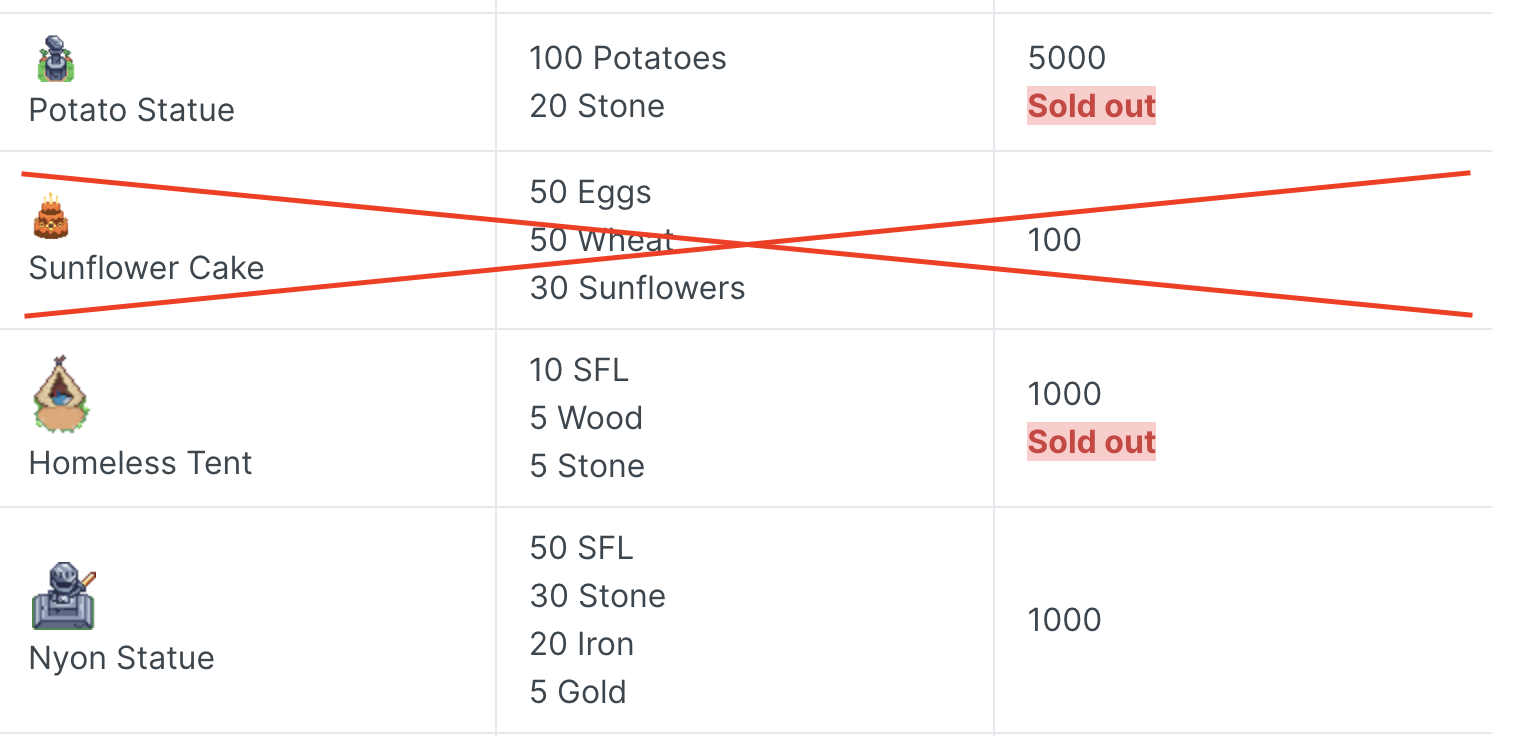Click the 5 Gold ingredient text
1534x736 pixels.
coord(578,692)
